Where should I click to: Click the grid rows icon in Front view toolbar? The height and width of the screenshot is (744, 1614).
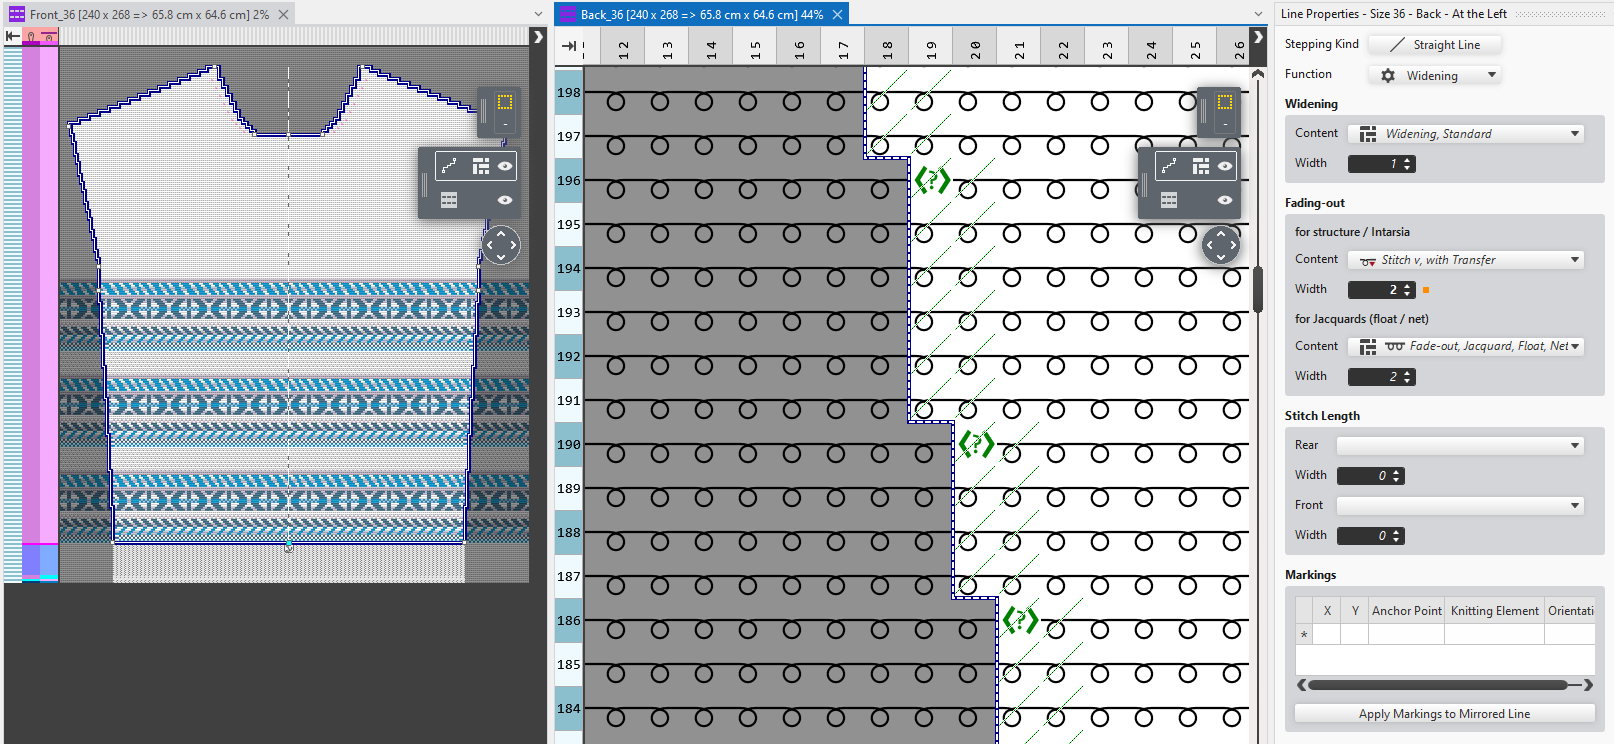[449, 200]
